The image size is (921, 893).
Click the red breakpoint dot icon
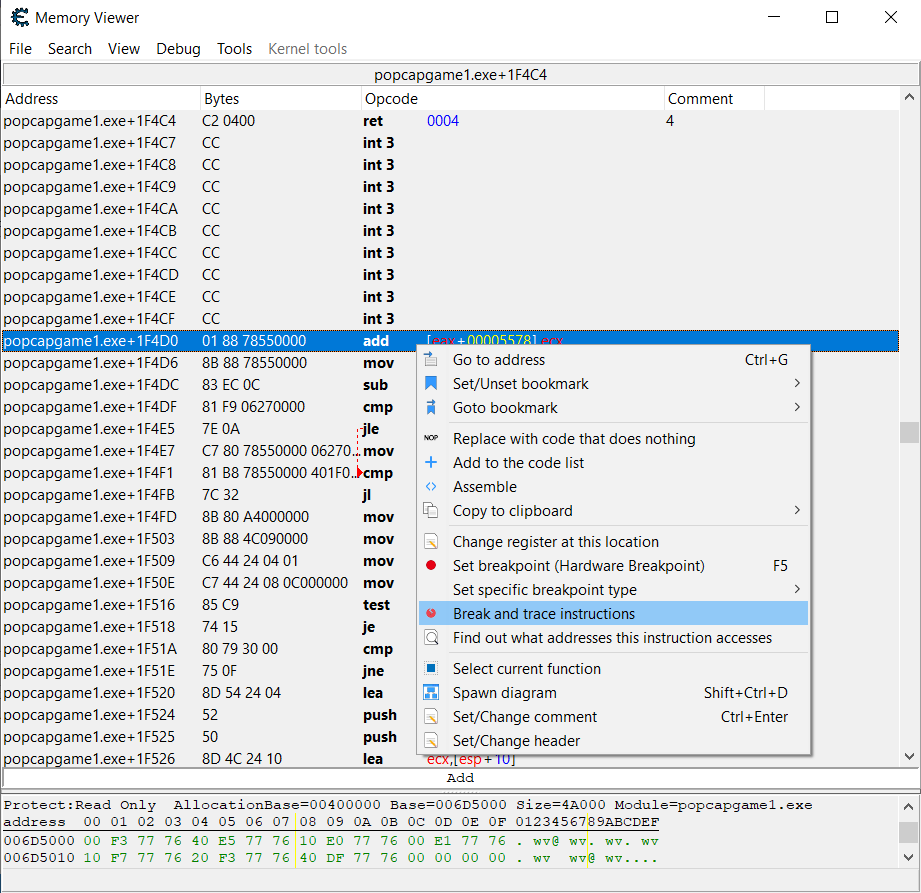[431, 565]
